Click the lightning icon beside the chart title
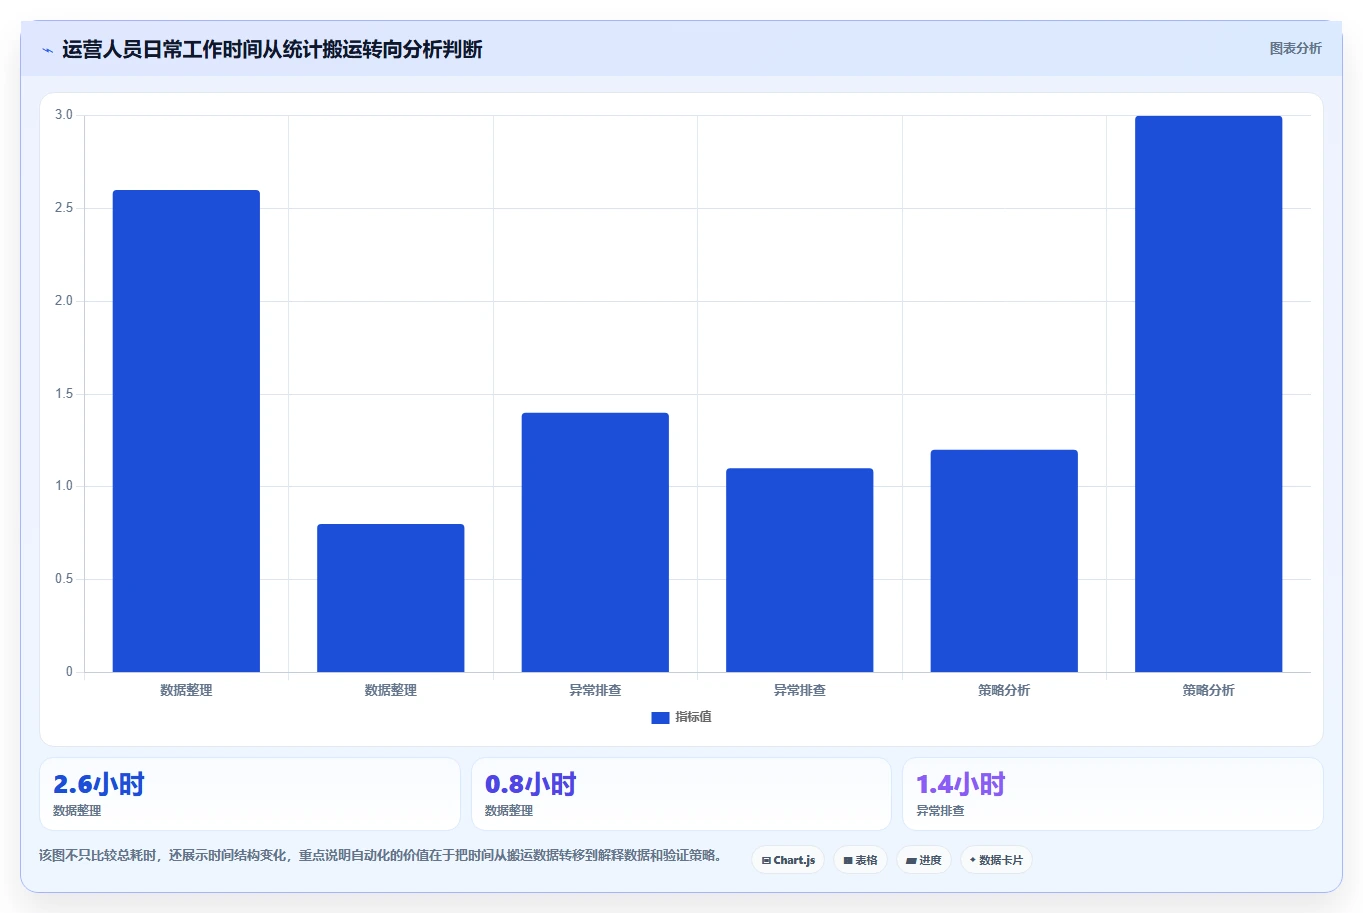The height and width of the screenshot is (913, 1363). pyautogui.click(x=47, y=50)
